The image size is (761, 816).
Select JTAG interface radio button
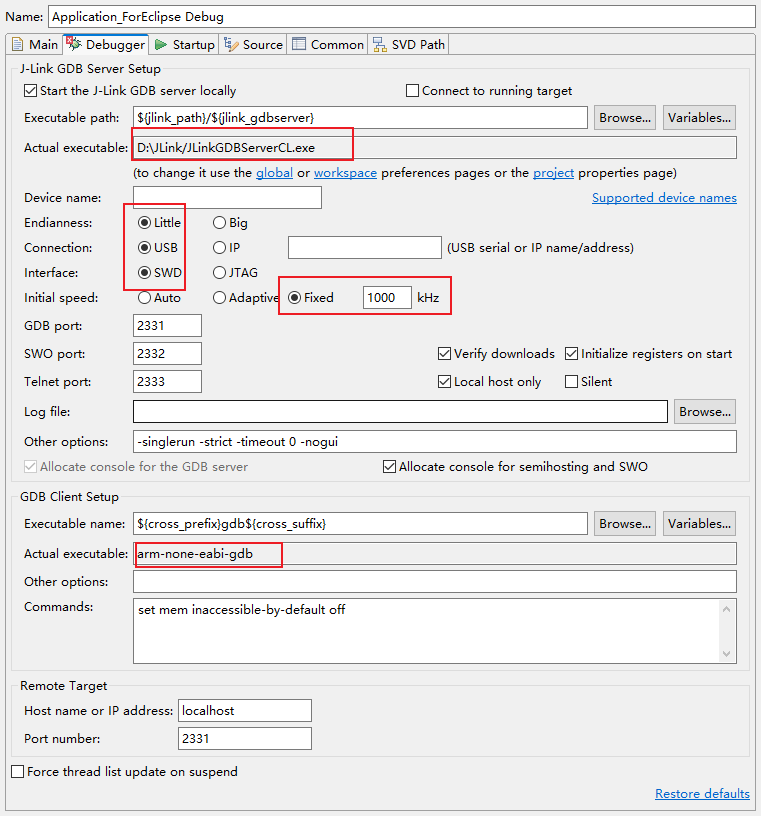click(x=219, y=273)
